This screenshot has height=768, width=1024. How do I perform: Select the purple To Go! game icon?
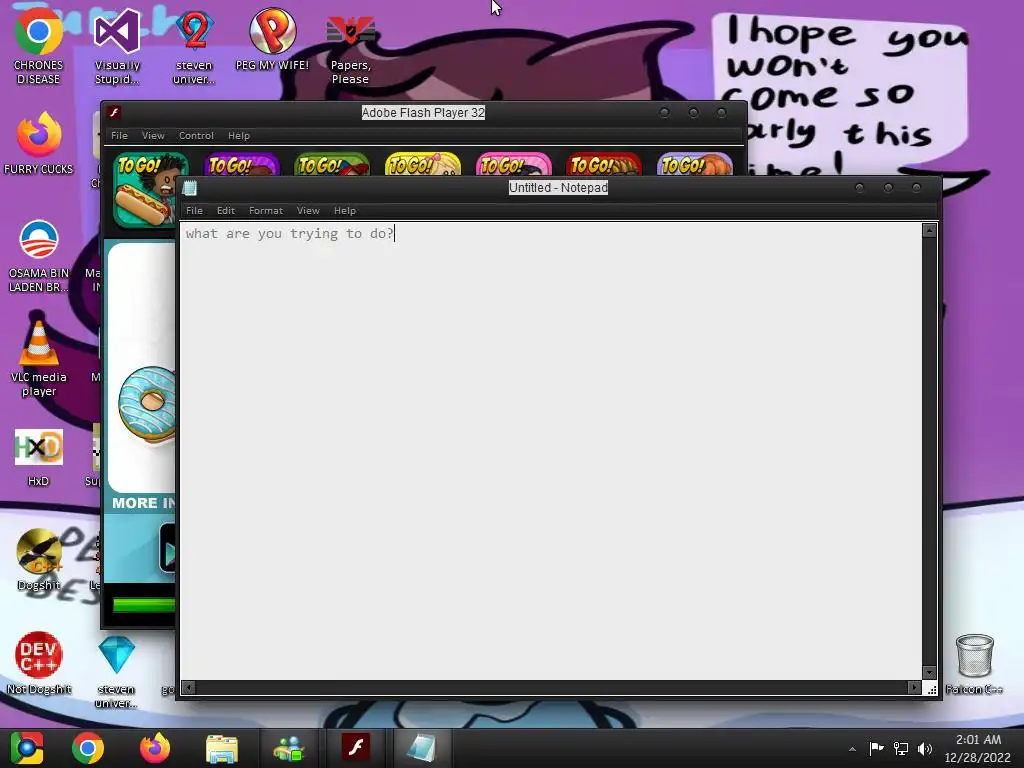click(242, 164)
